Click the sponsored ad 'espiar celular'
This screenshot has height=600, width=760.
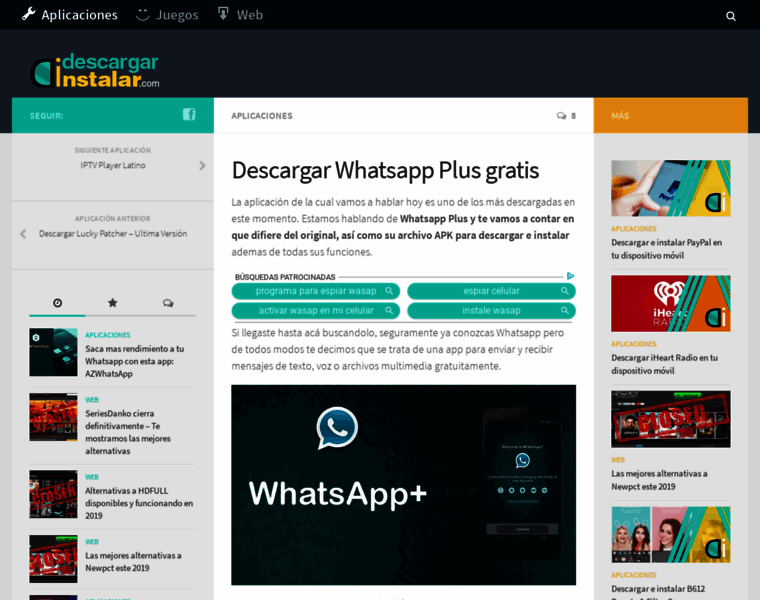491,291
